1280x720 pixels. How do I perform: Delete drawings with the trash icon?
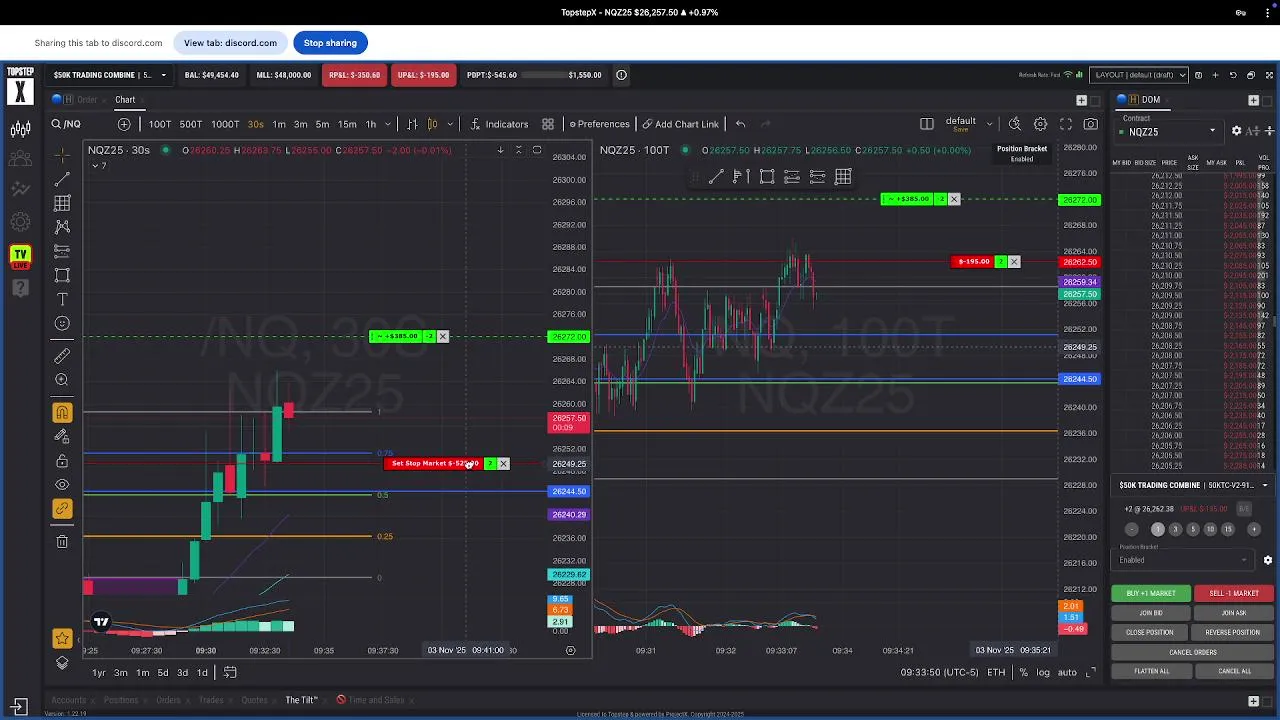tap(62, 541)
